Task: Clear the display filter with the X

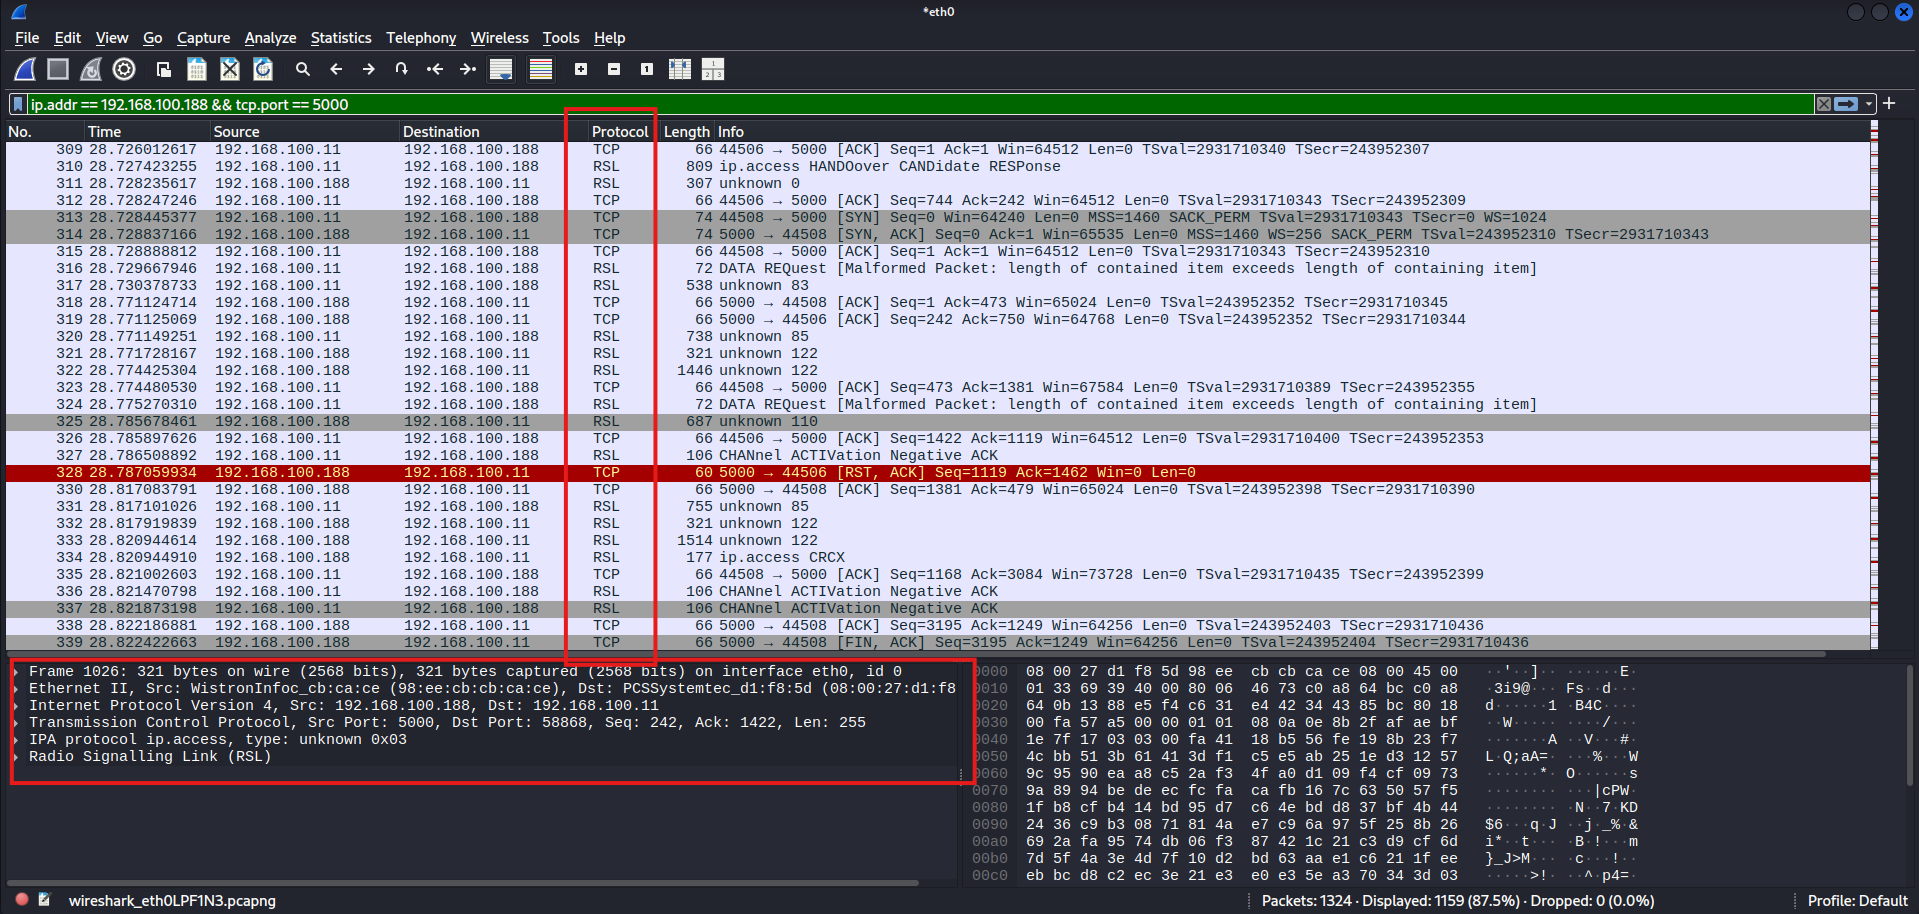Action: 1823,104
